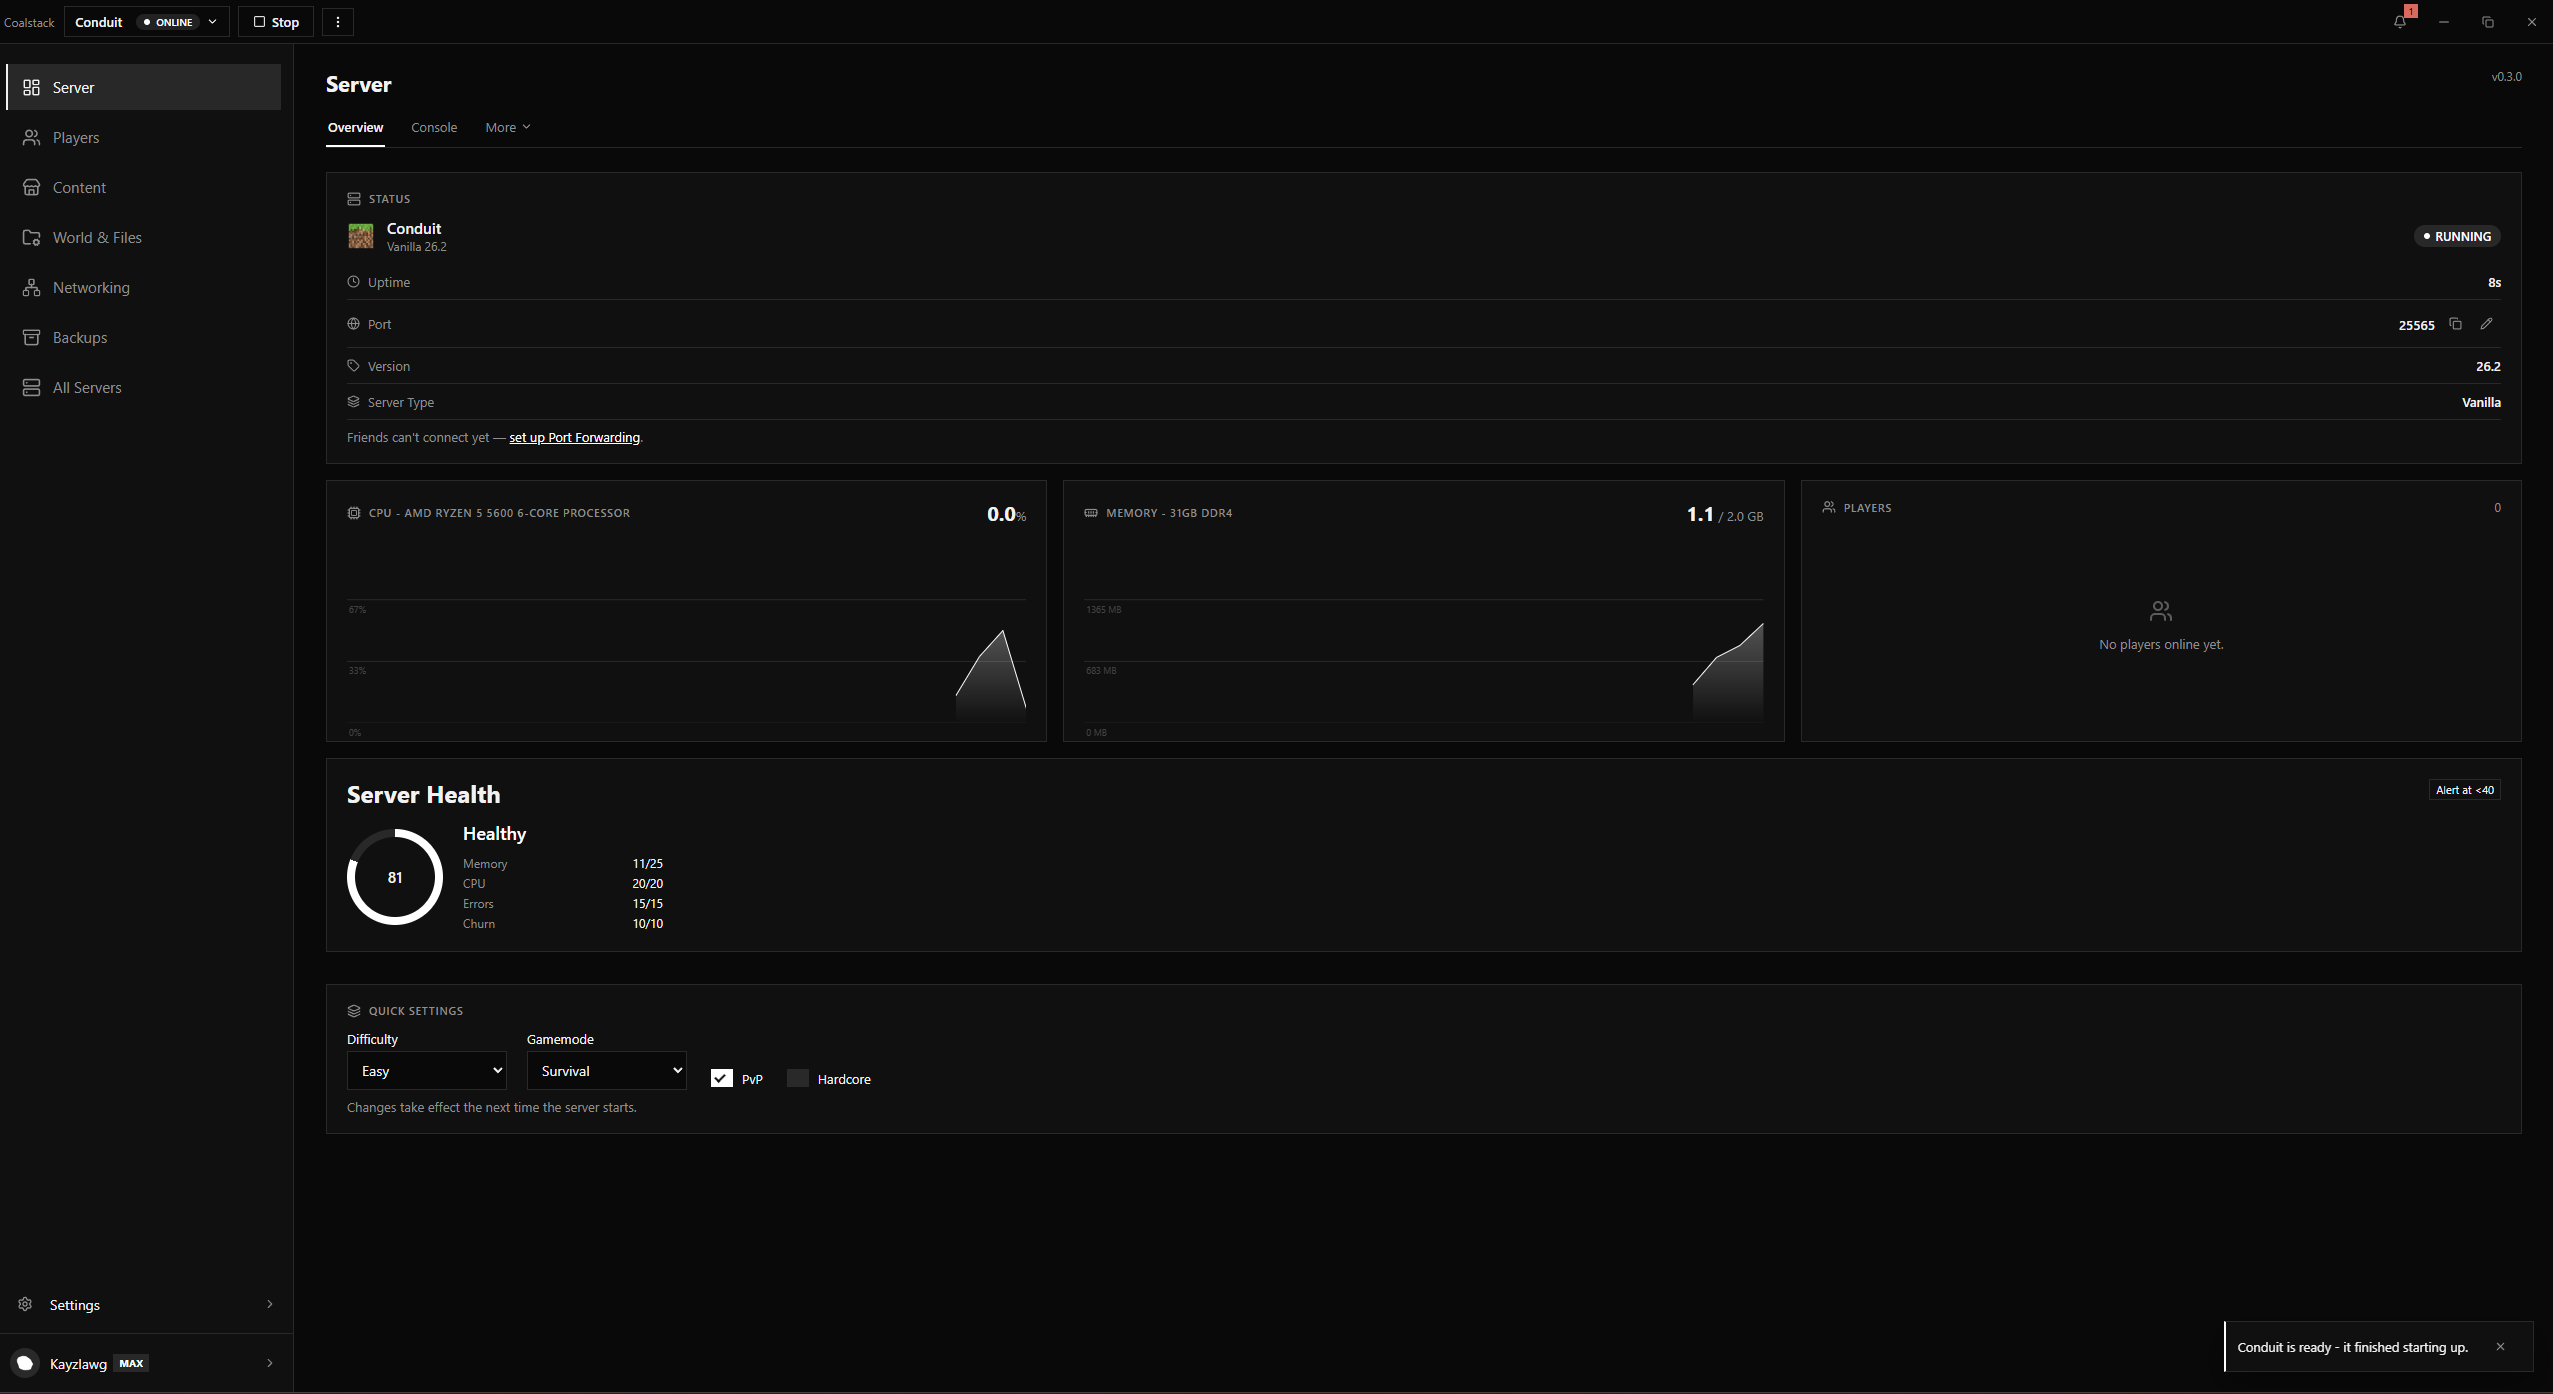Open the Gamemode dropdown set to Survival

point(607,1070)
